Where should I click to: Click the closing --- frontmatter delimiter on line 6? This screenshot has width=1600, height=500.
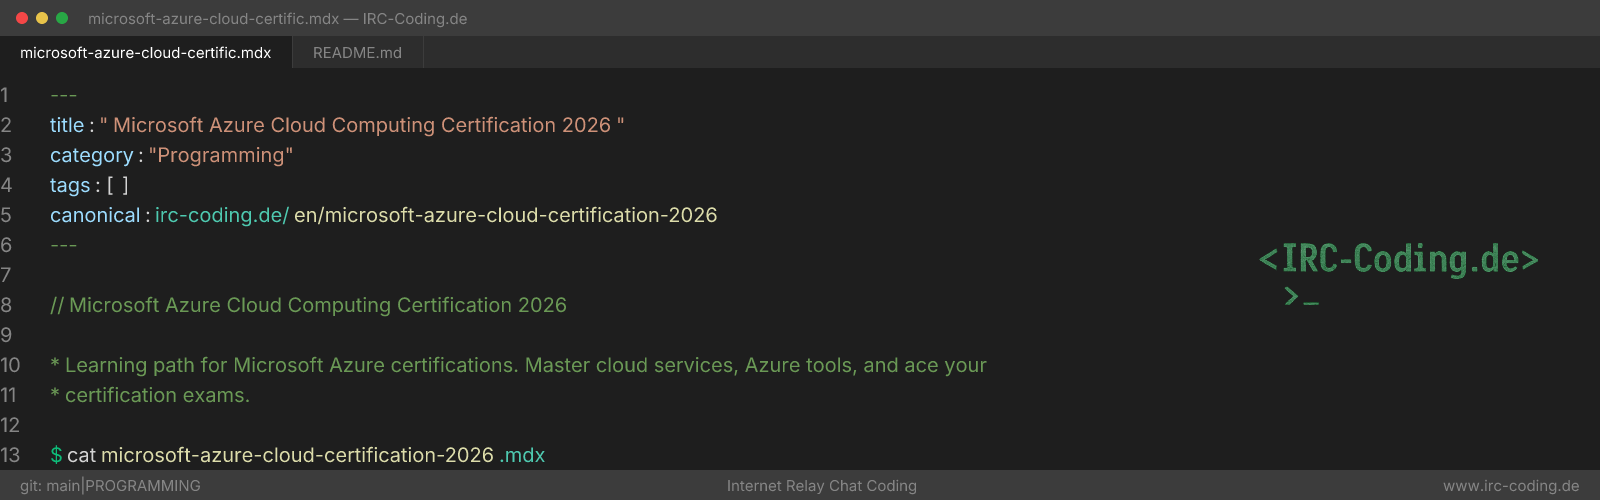pyautogui.click(x=63, y=245)
